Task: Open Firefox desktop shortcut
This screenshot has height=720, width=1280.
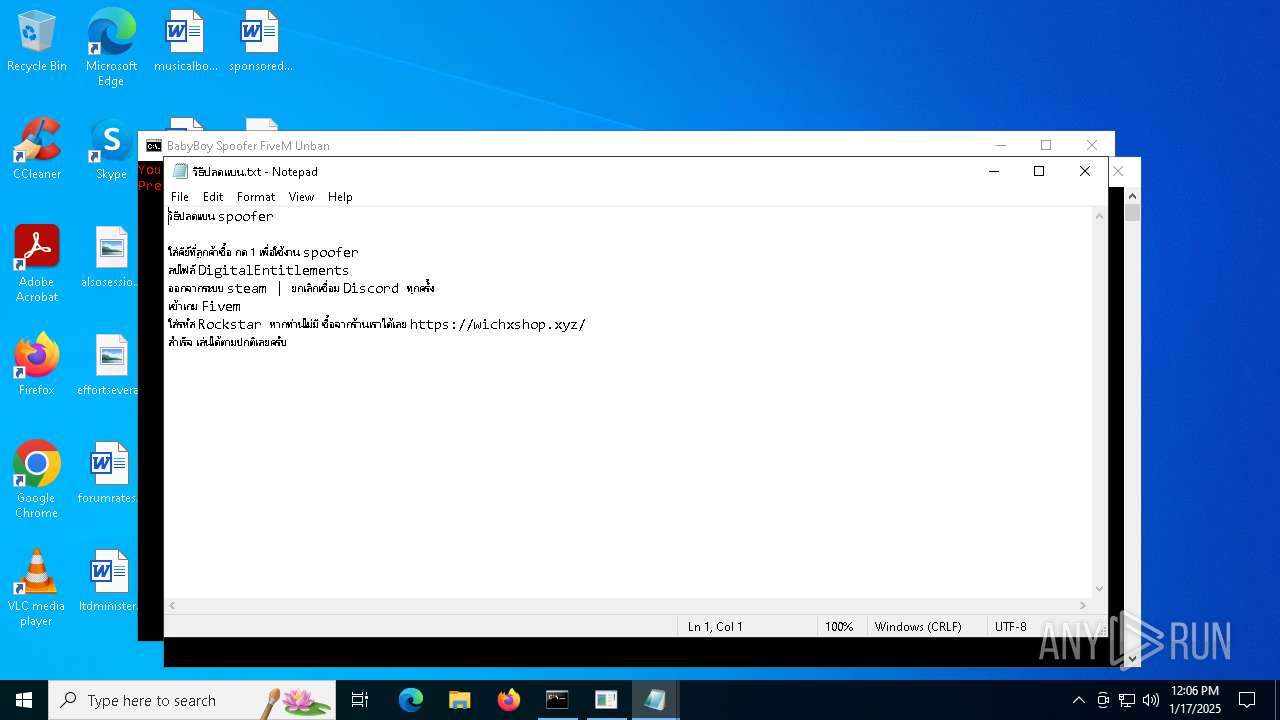Action: coord(37,365)
